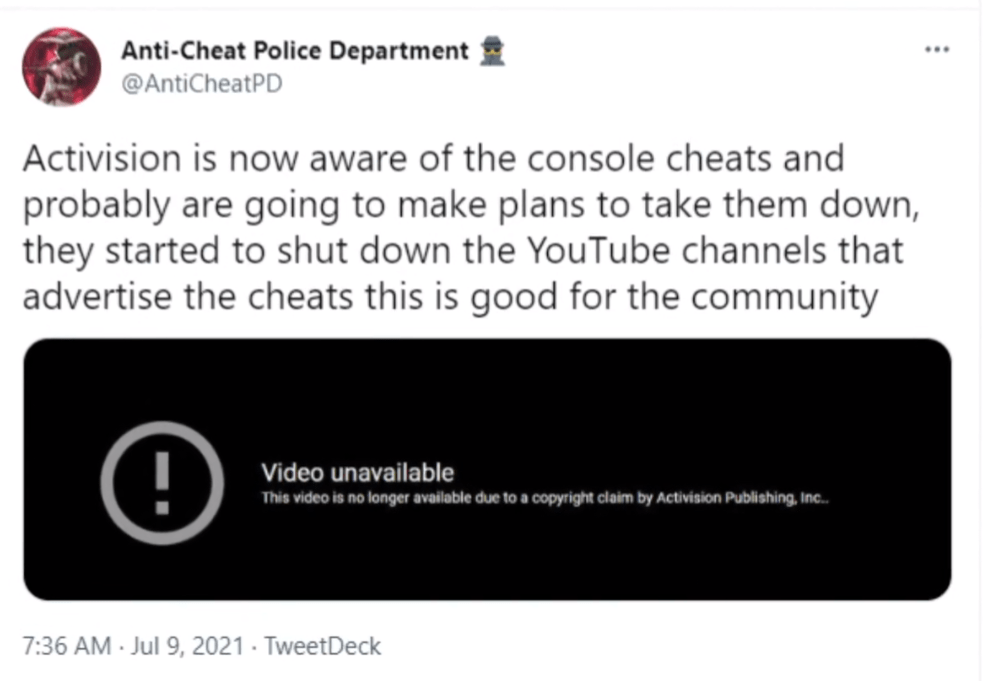The image size is (983, 681).
Task: Click "Activision Publishing, Inc." in the video notice
Action: coord(742,498)
